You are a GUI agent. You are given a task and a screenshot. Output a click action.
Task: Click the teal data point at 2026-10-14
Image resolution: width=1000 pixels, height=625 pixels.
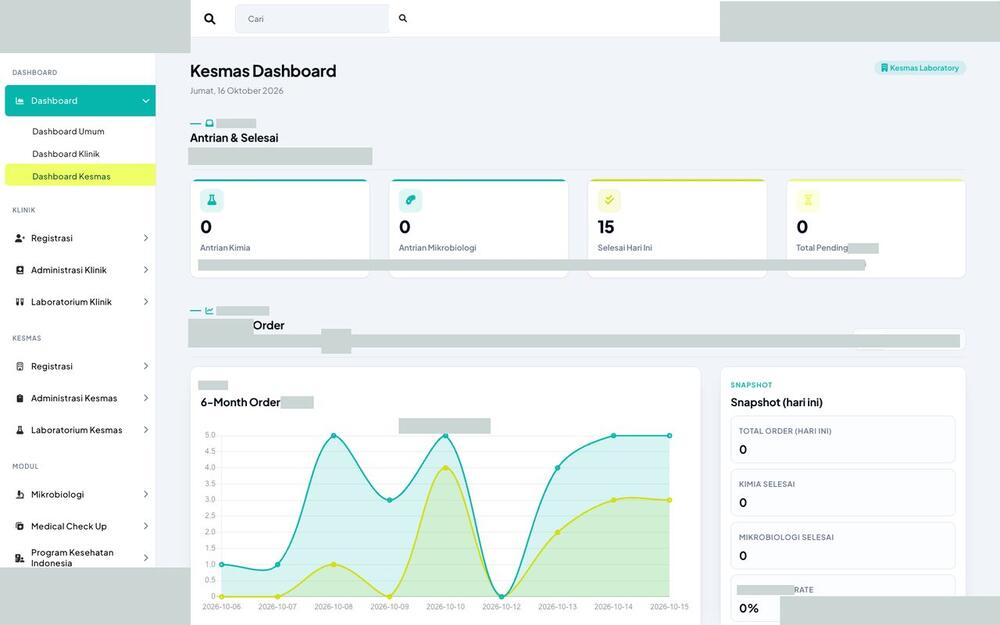coord(614,436)
